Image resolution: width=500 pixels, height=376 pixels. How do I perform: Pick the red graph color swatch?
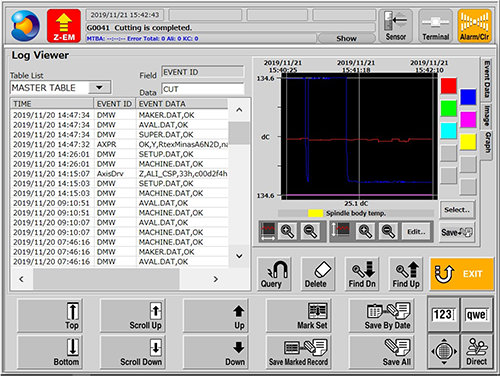pyautogui.click(x=448, y=86)
